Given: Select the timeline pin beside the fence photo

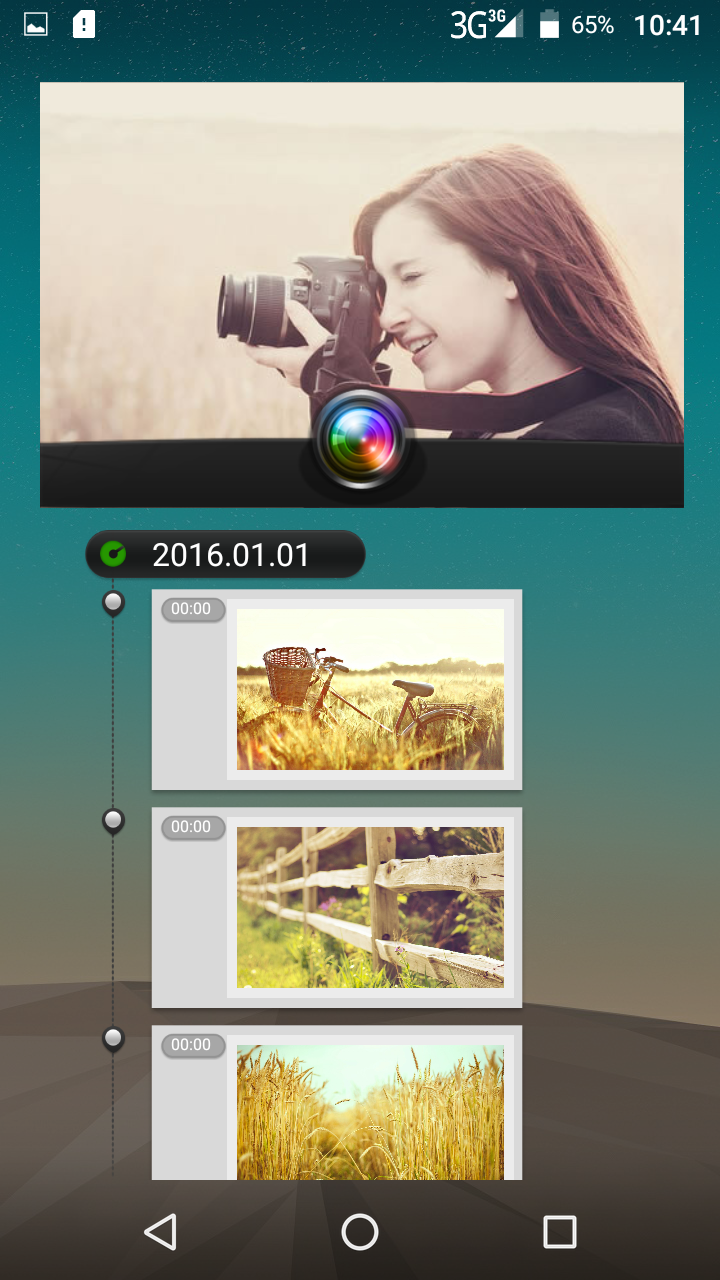Looking at the screenshot, I should pos(114,821).
